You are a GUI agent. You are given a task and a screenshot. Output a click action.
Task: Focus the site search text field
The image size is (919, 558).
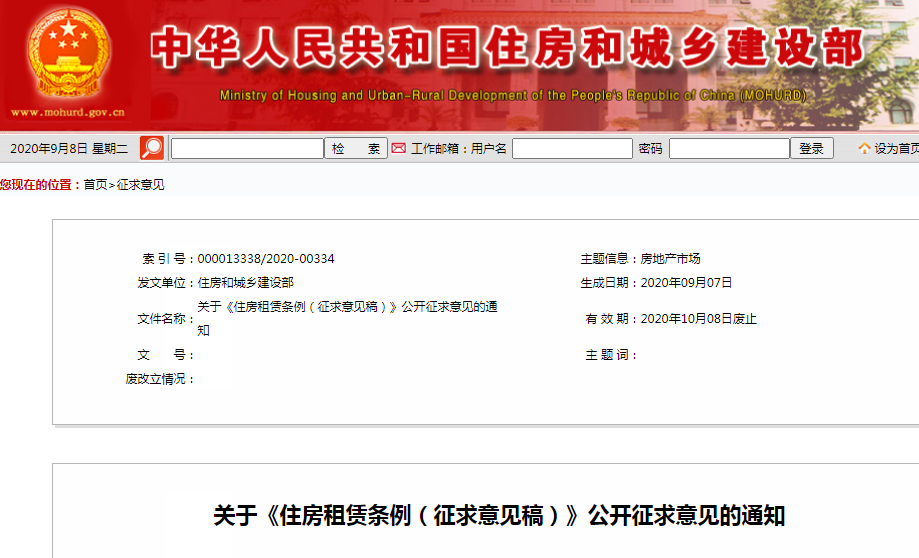pos(247,148)
